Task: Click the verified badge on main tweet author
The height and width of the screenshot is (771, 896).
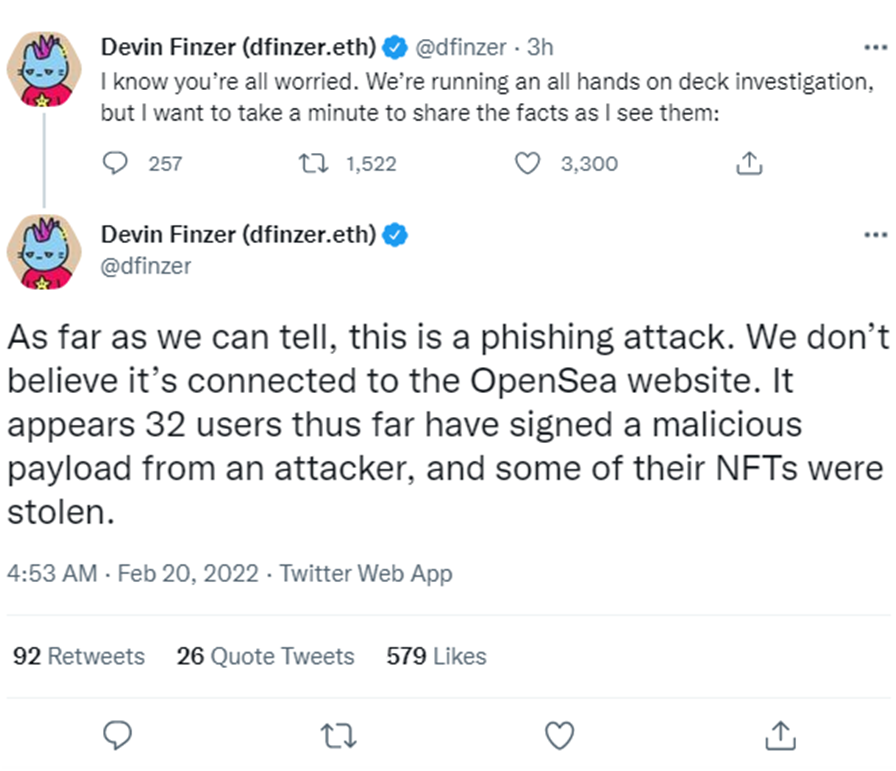Action: [394, 235]
